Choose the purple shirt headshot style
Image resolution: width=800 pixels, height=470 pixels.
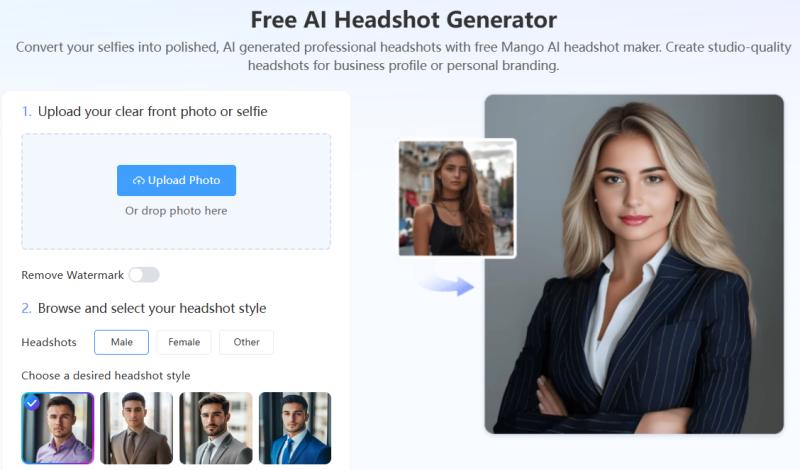pos(58,428)
